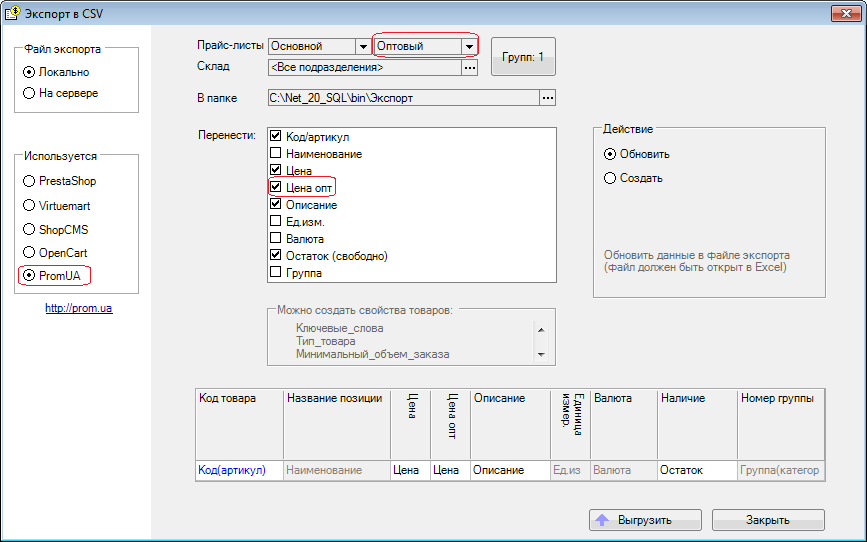The image size is (867, 542).
Task: Open folder browse button for В папке
Action: point(547,98)
